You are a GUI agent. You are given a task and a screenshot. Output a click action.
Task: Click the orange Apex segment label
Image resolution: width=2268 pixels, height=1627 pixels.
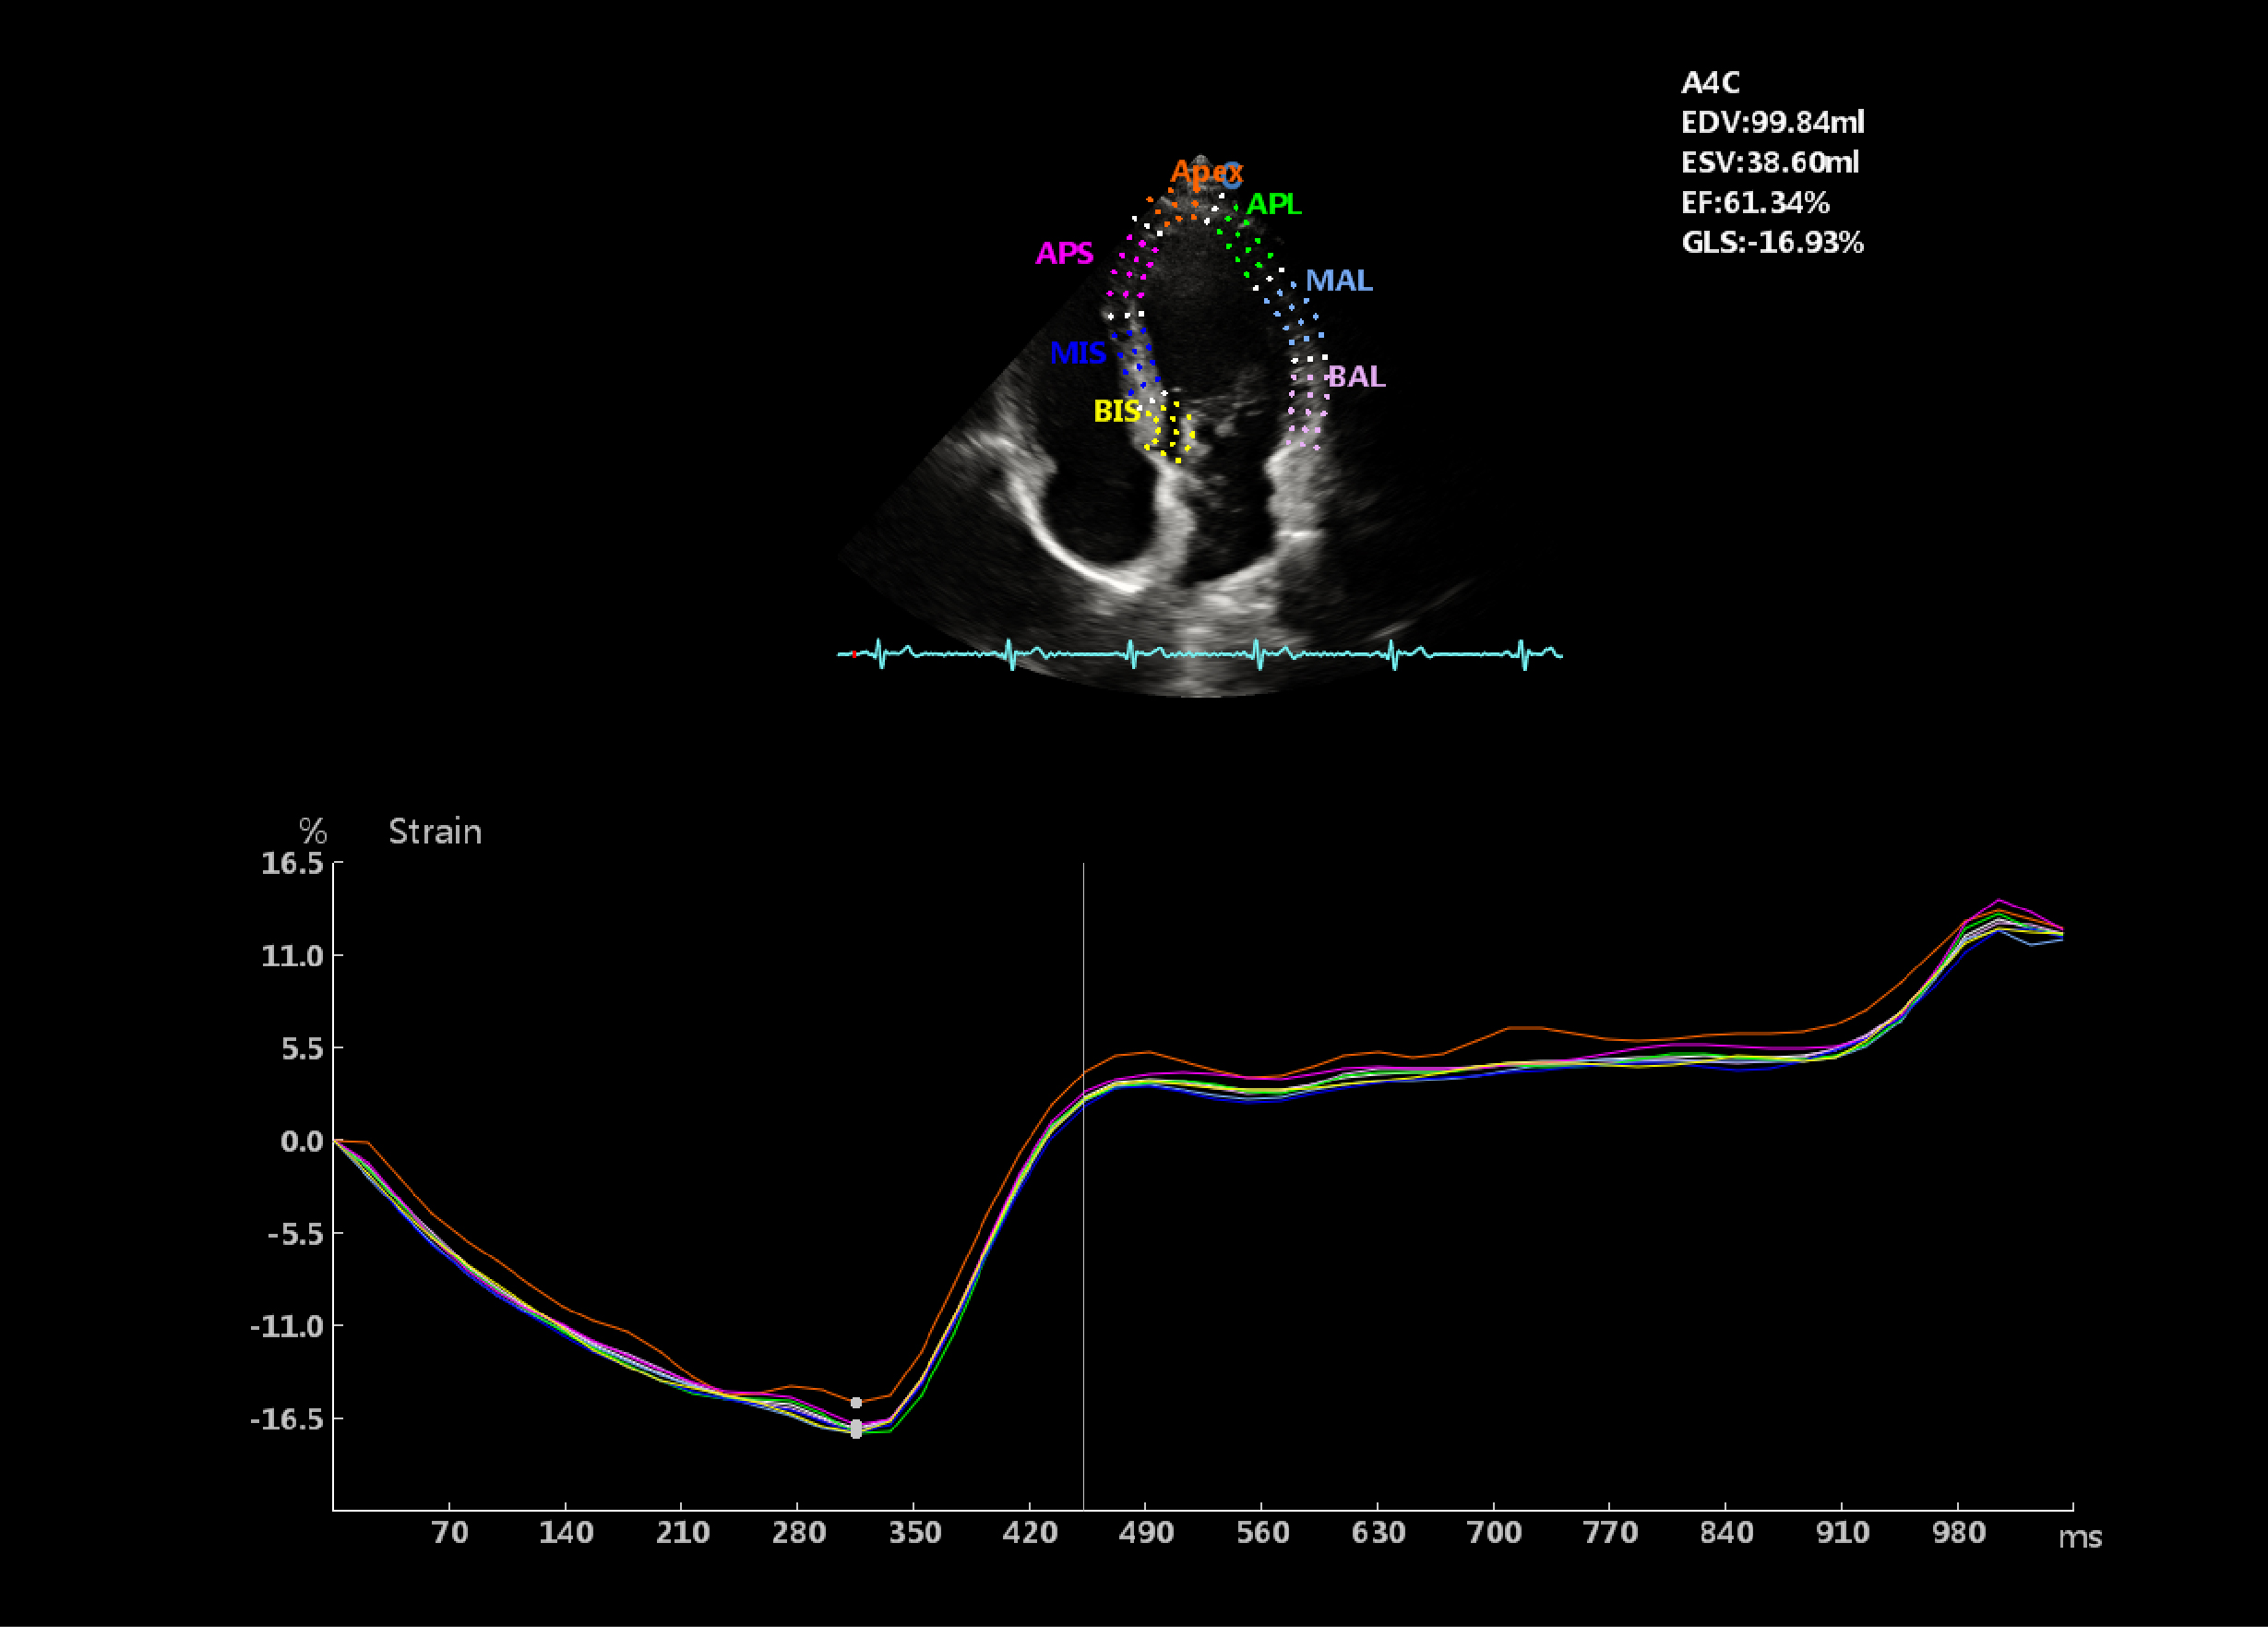(1205, 173)
